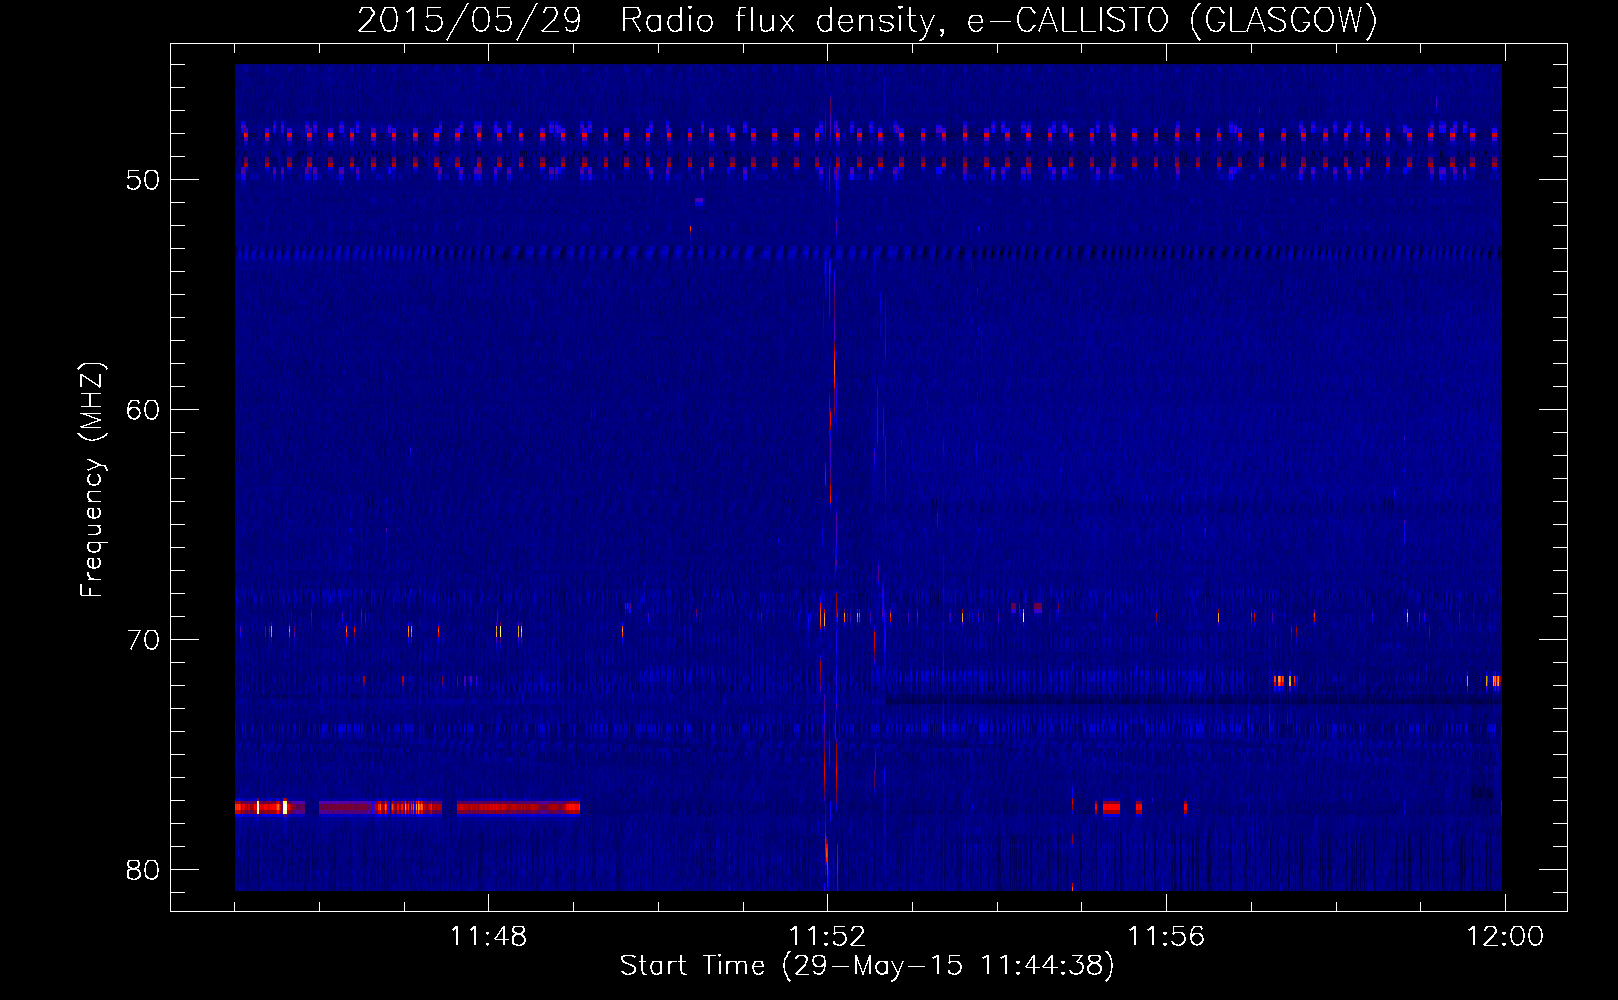Click the '12:00' time tick label

tap(1505, 937)
